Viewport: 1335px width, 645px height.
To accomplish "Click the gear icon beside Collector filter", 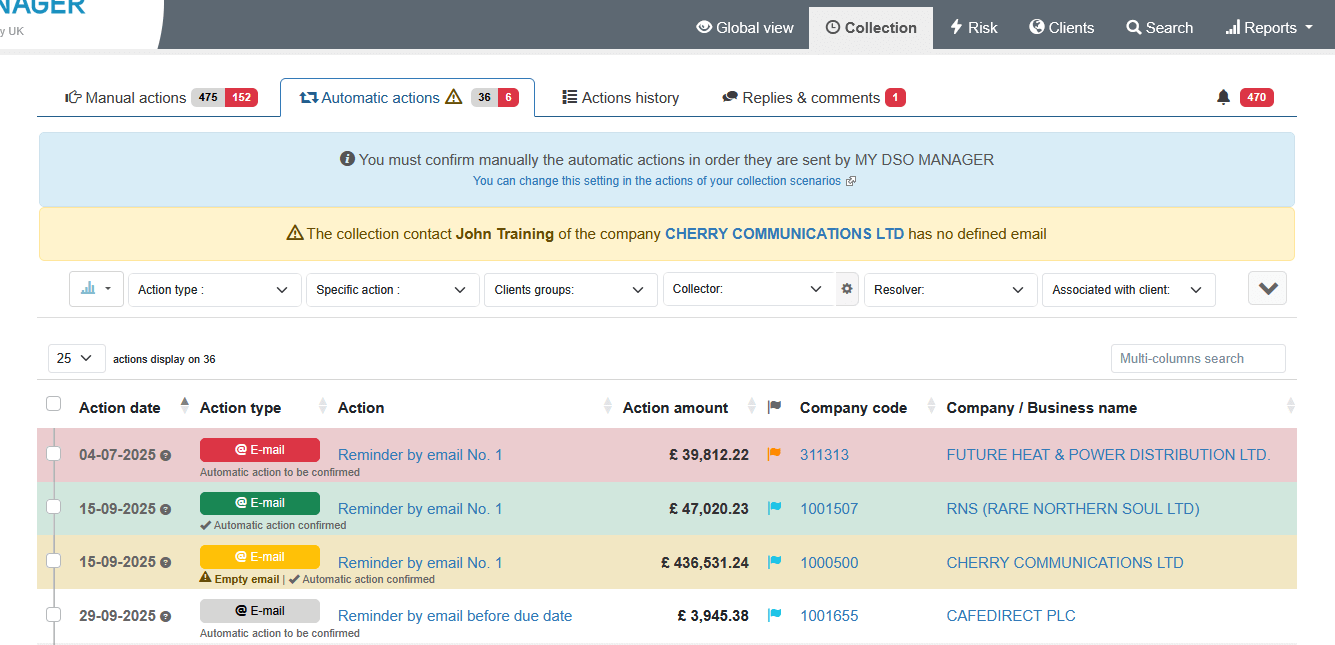I will click(x=847, y=289).
